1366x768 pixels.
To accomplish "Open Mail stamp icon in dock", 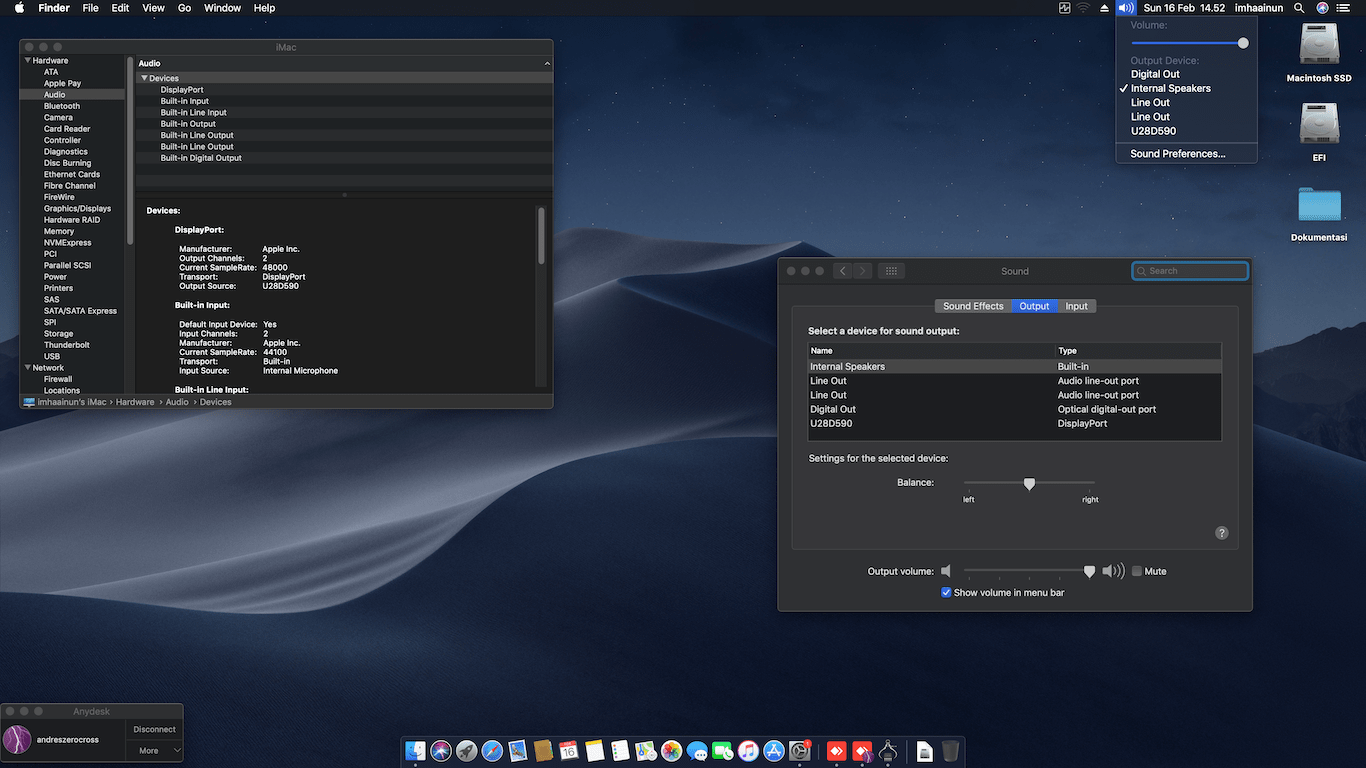I will (x=518, y=751).
